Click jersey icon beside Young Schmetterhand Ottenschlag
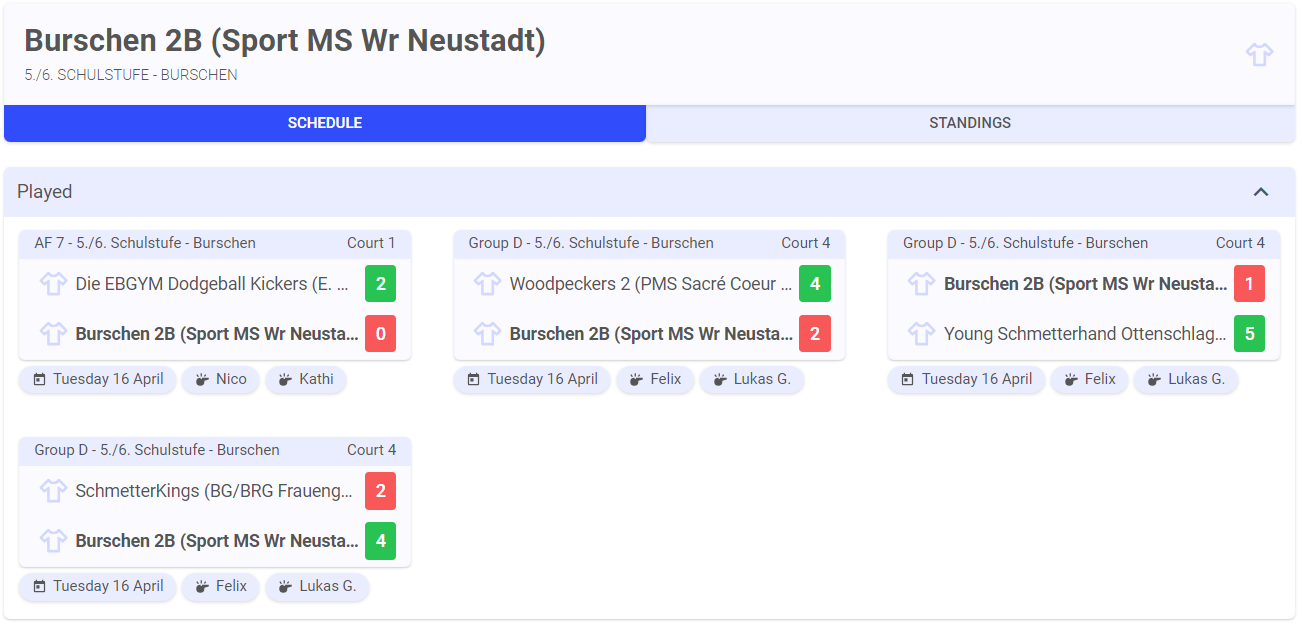Screen dimensions: 1302x628 click(x=921, y=334)
